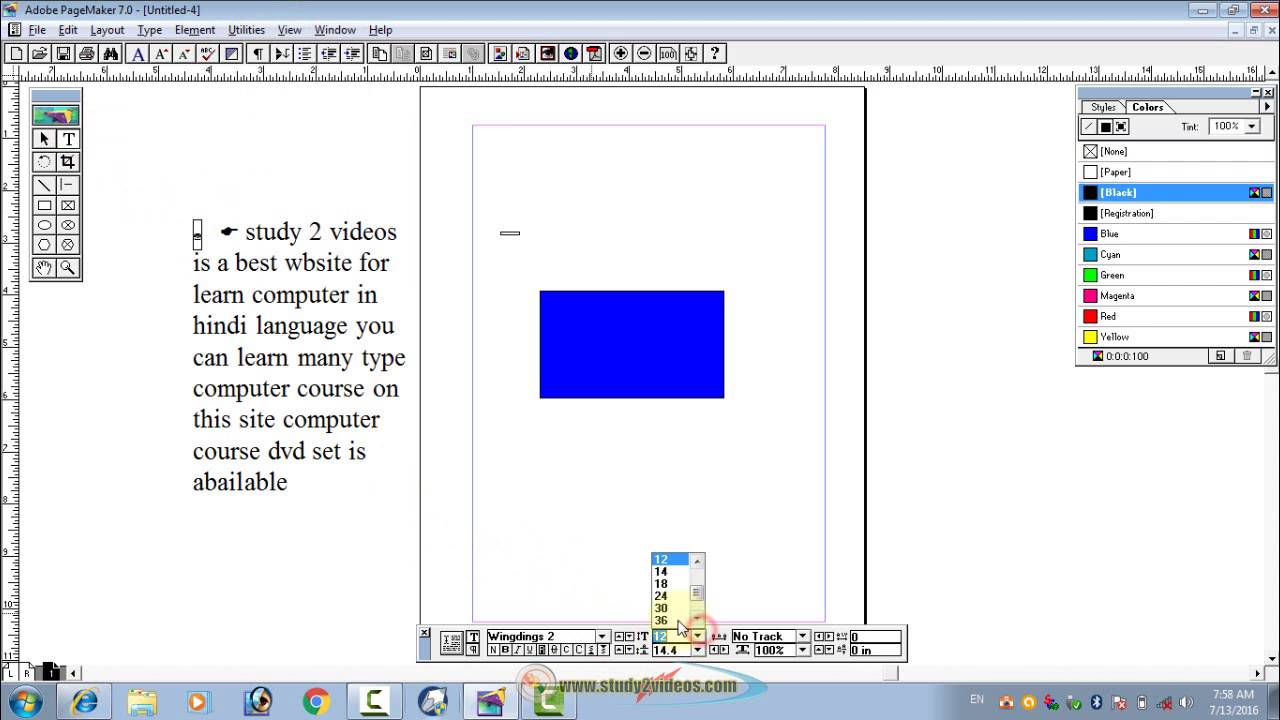The height and width of the screenshot is (720, 1280).
Task: Click the Export PDF toolbar icon
Action: [595, 53]
